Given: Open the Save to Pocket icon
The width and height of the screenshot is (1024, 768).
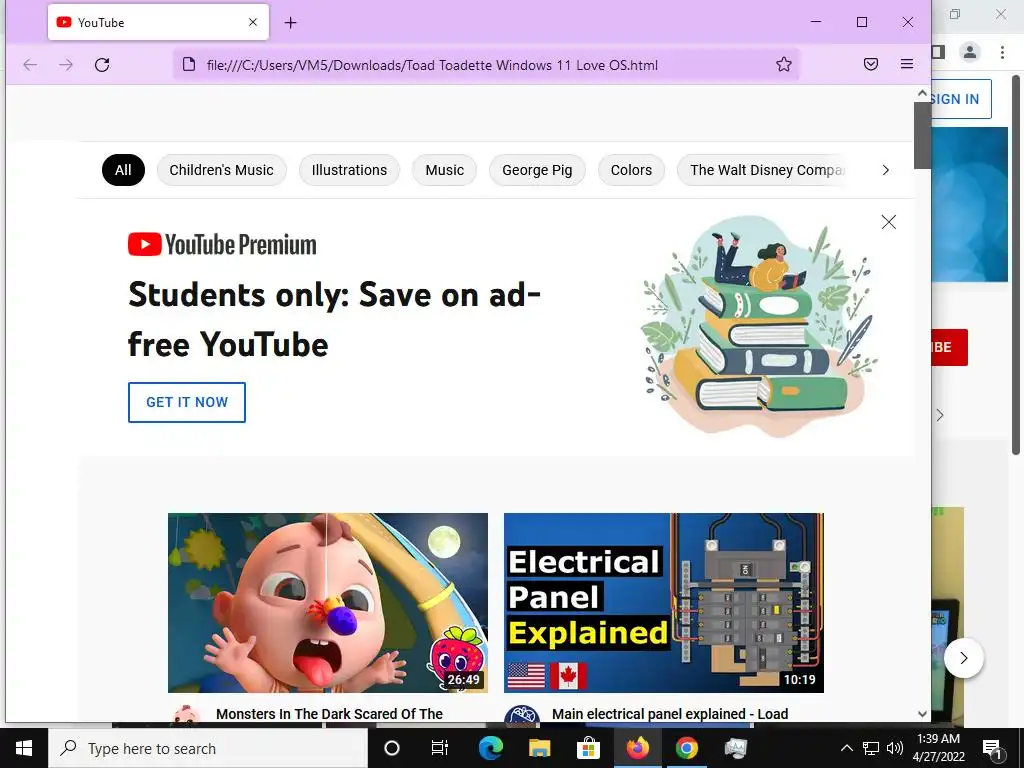Looking at the screenshot, I should tap(871, 64).
